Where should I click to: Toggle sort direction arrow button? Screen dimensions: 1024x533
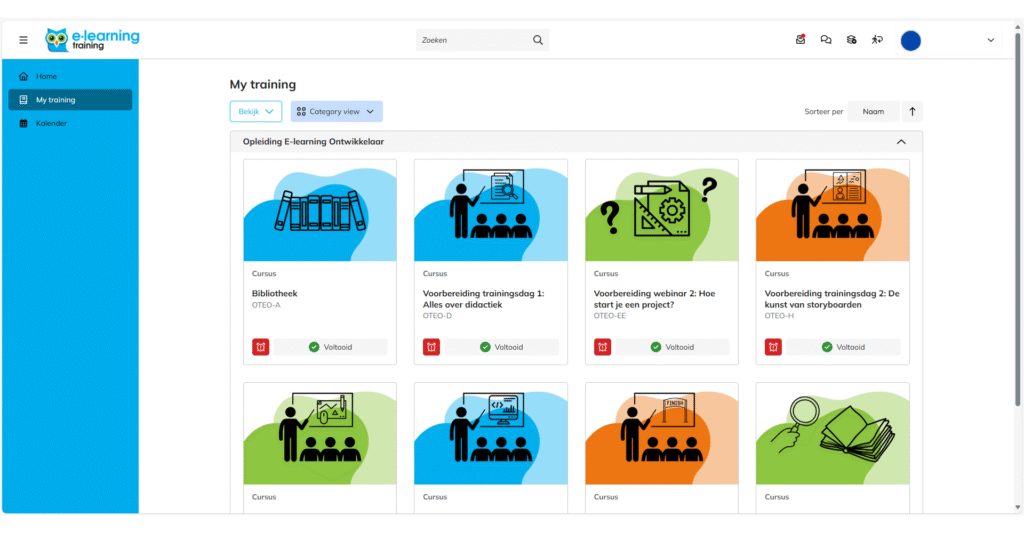coord(912,112)
